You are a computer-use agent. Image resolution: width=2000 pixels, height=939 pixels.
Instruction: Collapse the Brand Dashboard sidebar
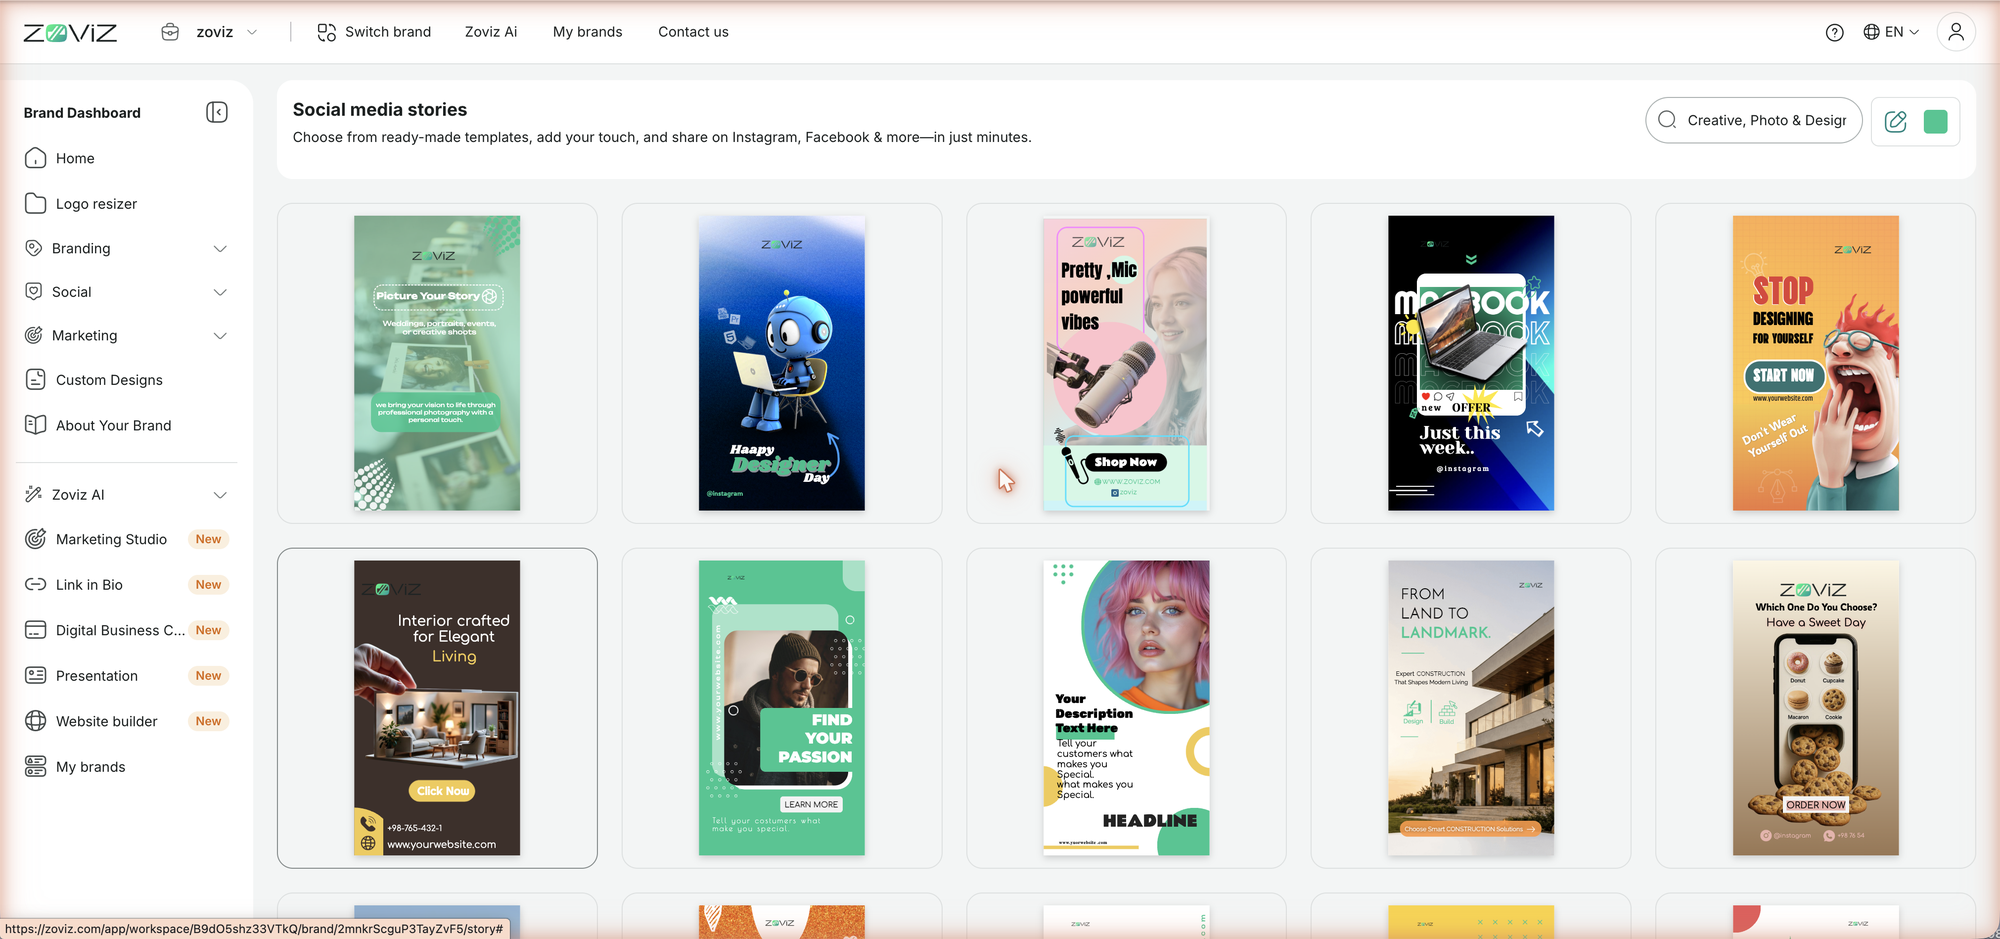coord(217,112)
